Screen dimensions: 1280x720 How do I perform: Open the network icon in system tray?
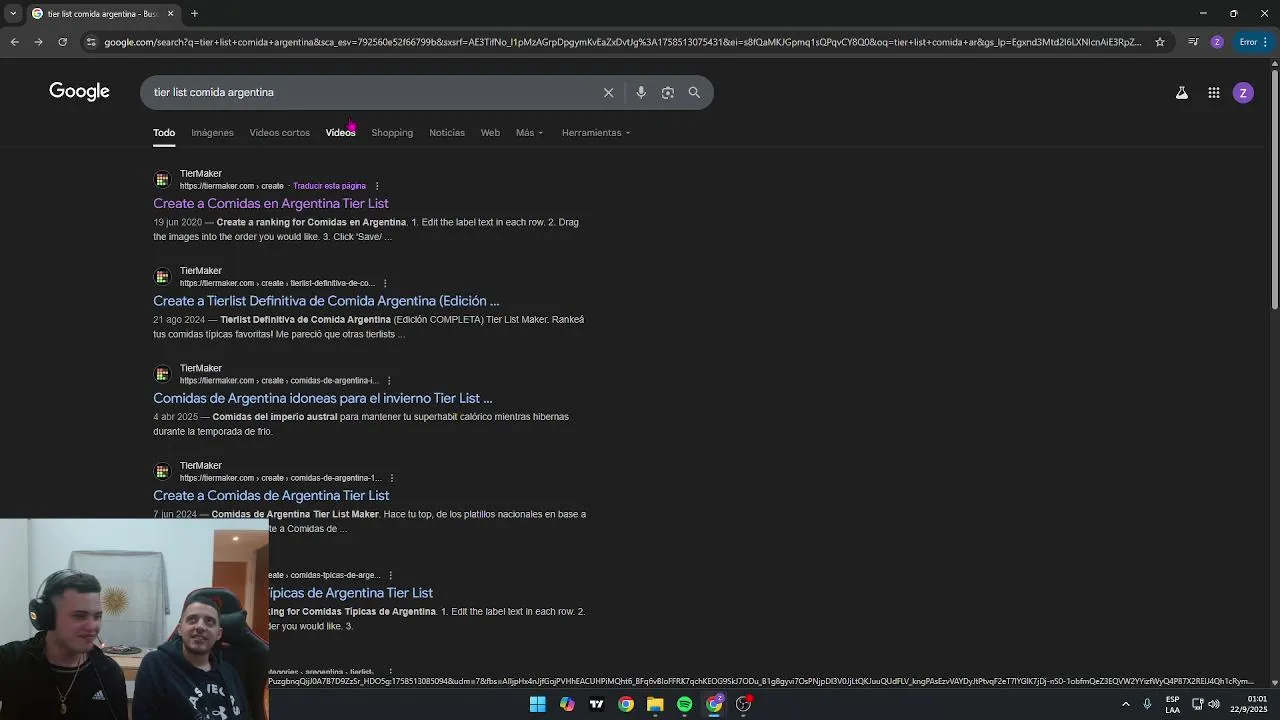tap(1197, 704)
